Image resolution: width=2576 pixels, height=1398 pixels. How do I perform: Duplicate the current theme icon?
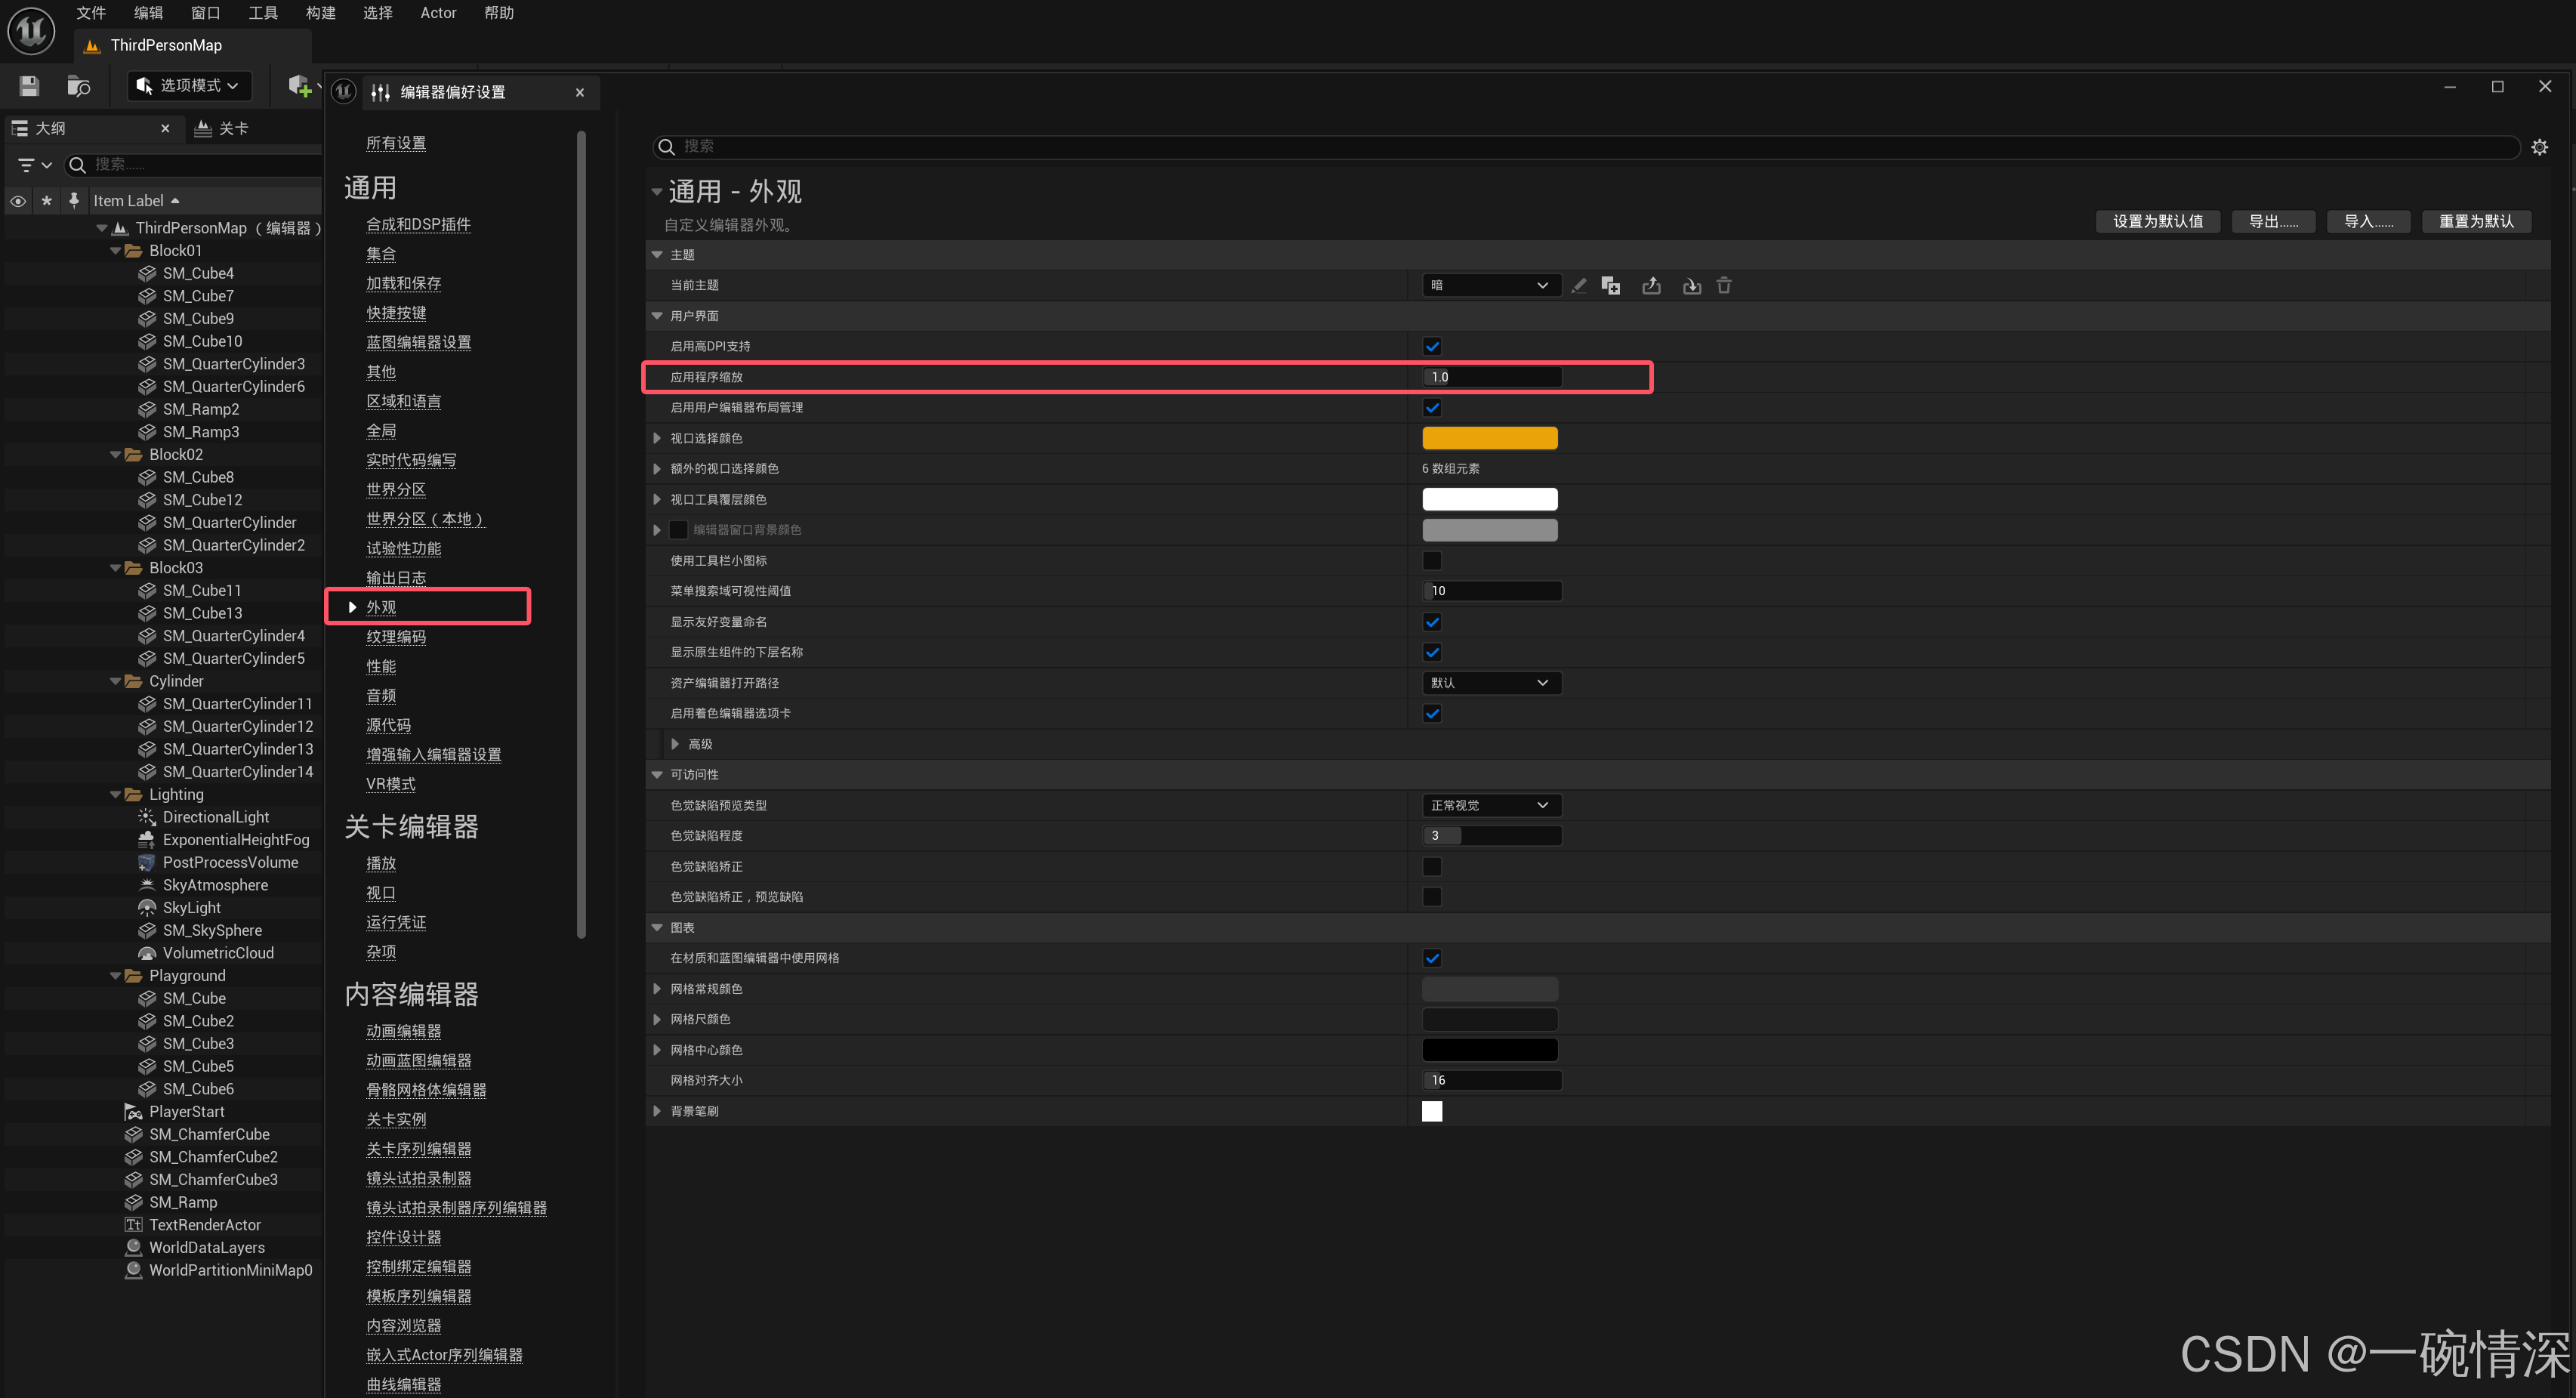click(x=1610, y=286)
